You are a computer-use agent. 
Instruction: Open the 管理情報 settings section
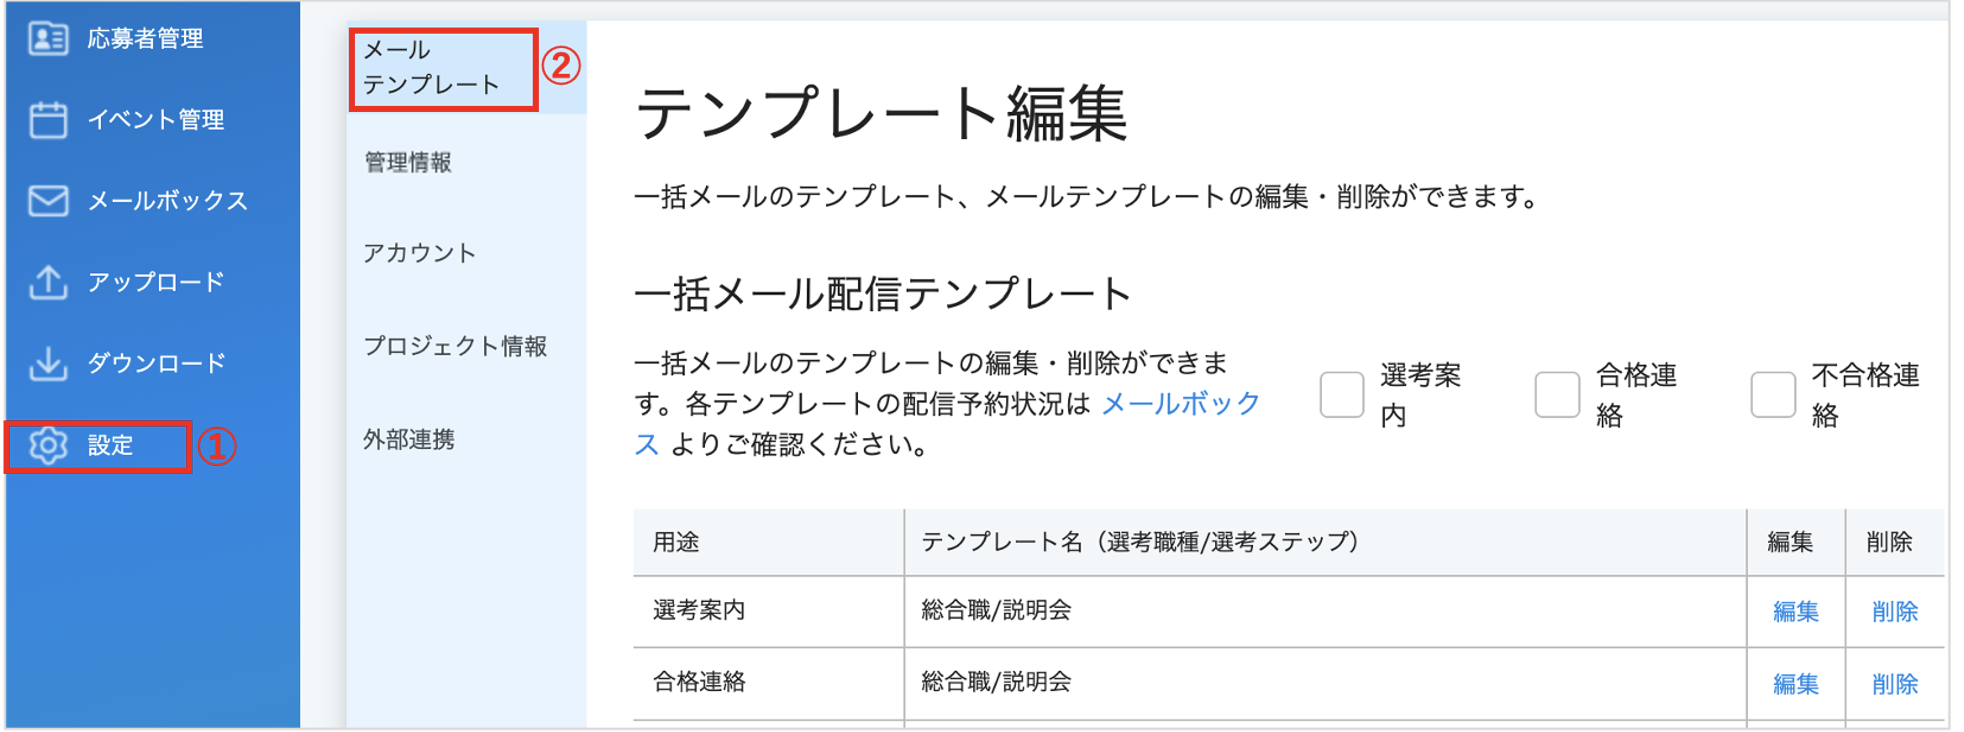pyautogui.click(x=408, y=162)
